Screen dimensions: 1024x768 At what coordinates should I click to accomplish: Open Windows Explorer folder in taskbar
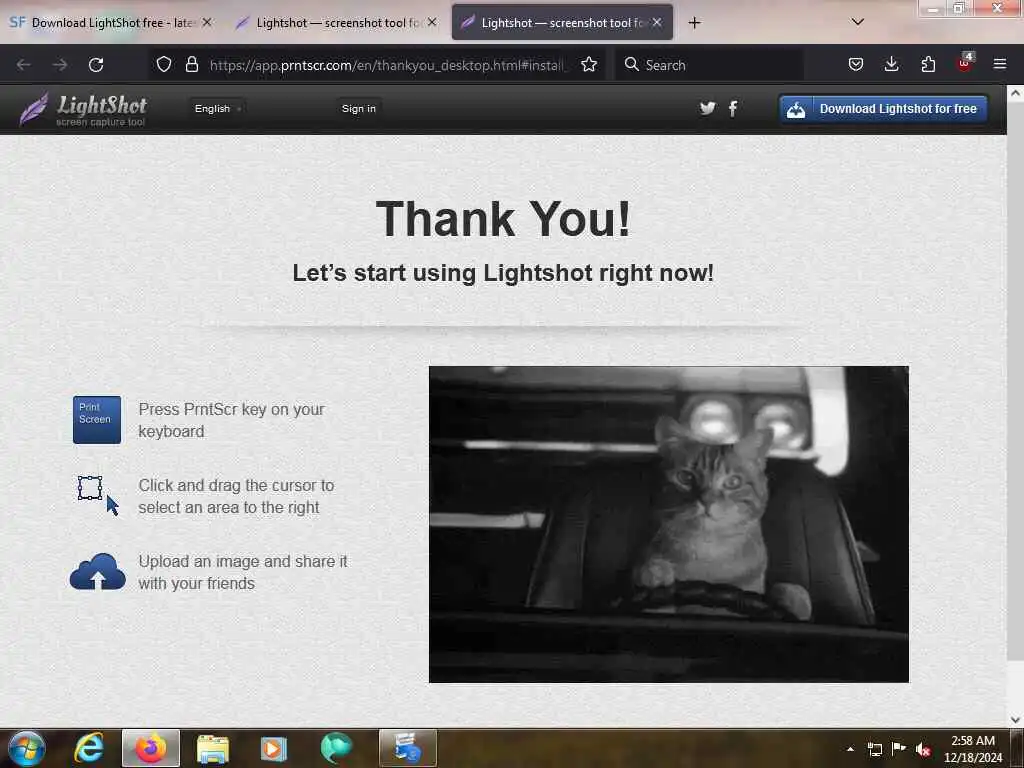coord(213,748)
